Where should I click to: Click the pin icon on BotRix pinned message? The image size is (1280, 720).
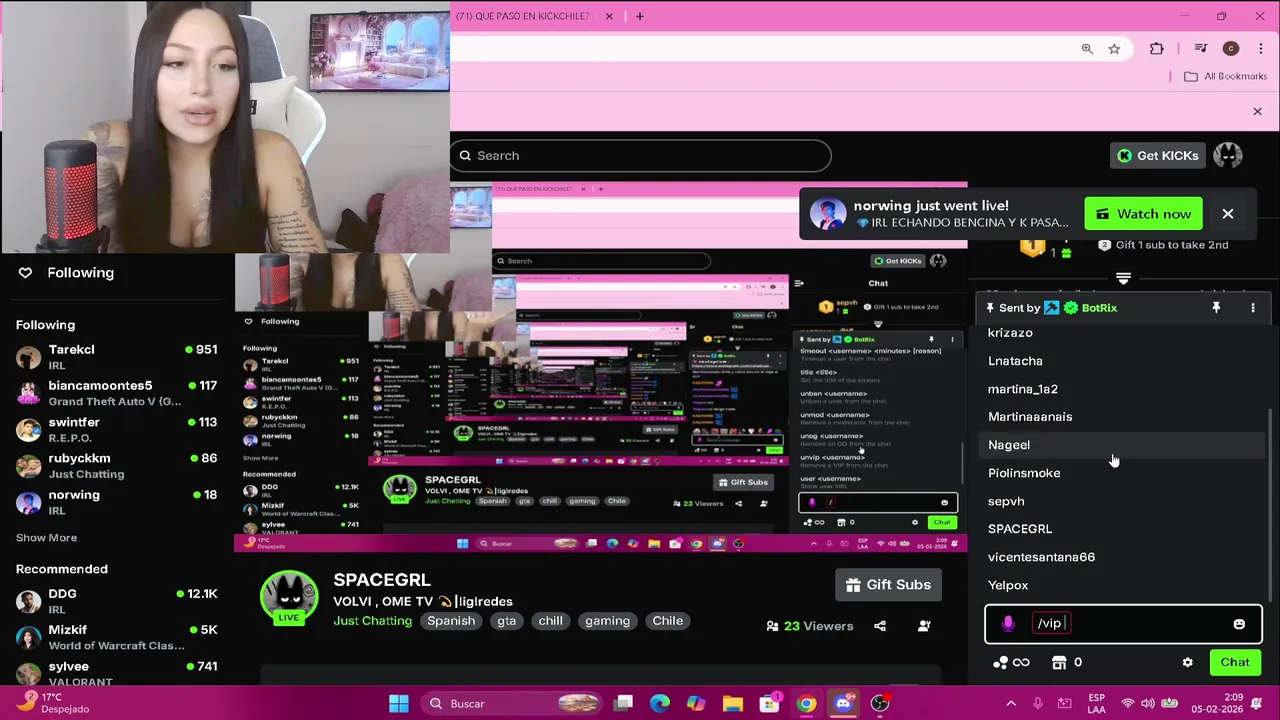[1216, 308]
